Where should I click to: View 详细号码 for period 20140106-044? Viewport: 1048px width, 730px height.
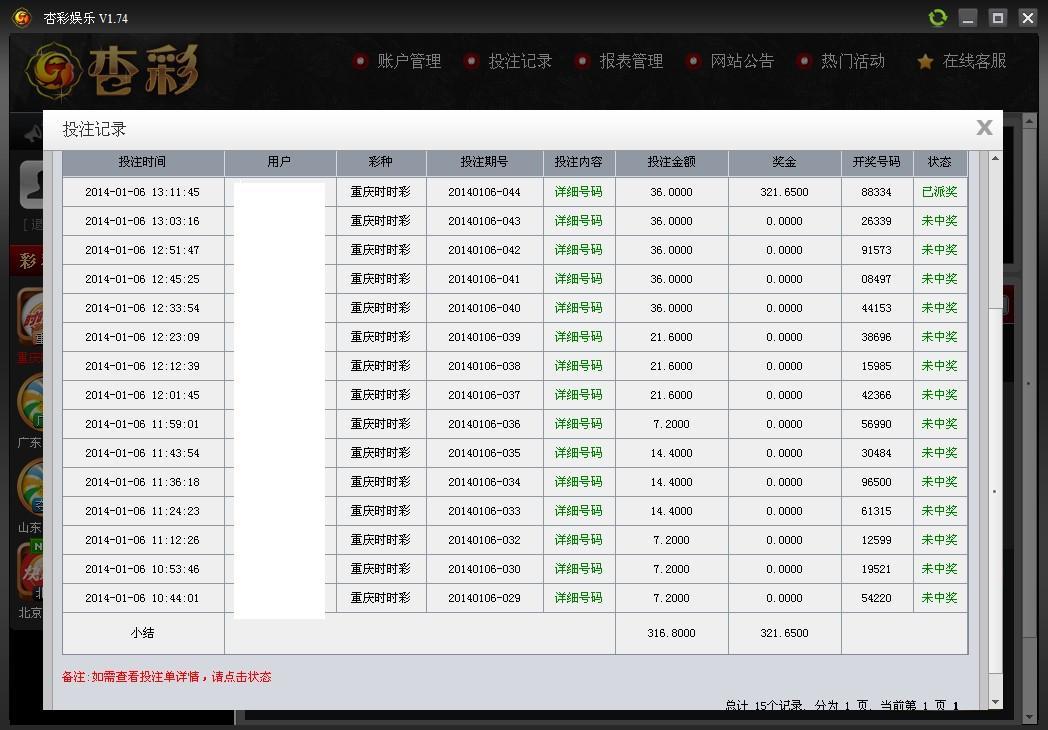point(580,192)
